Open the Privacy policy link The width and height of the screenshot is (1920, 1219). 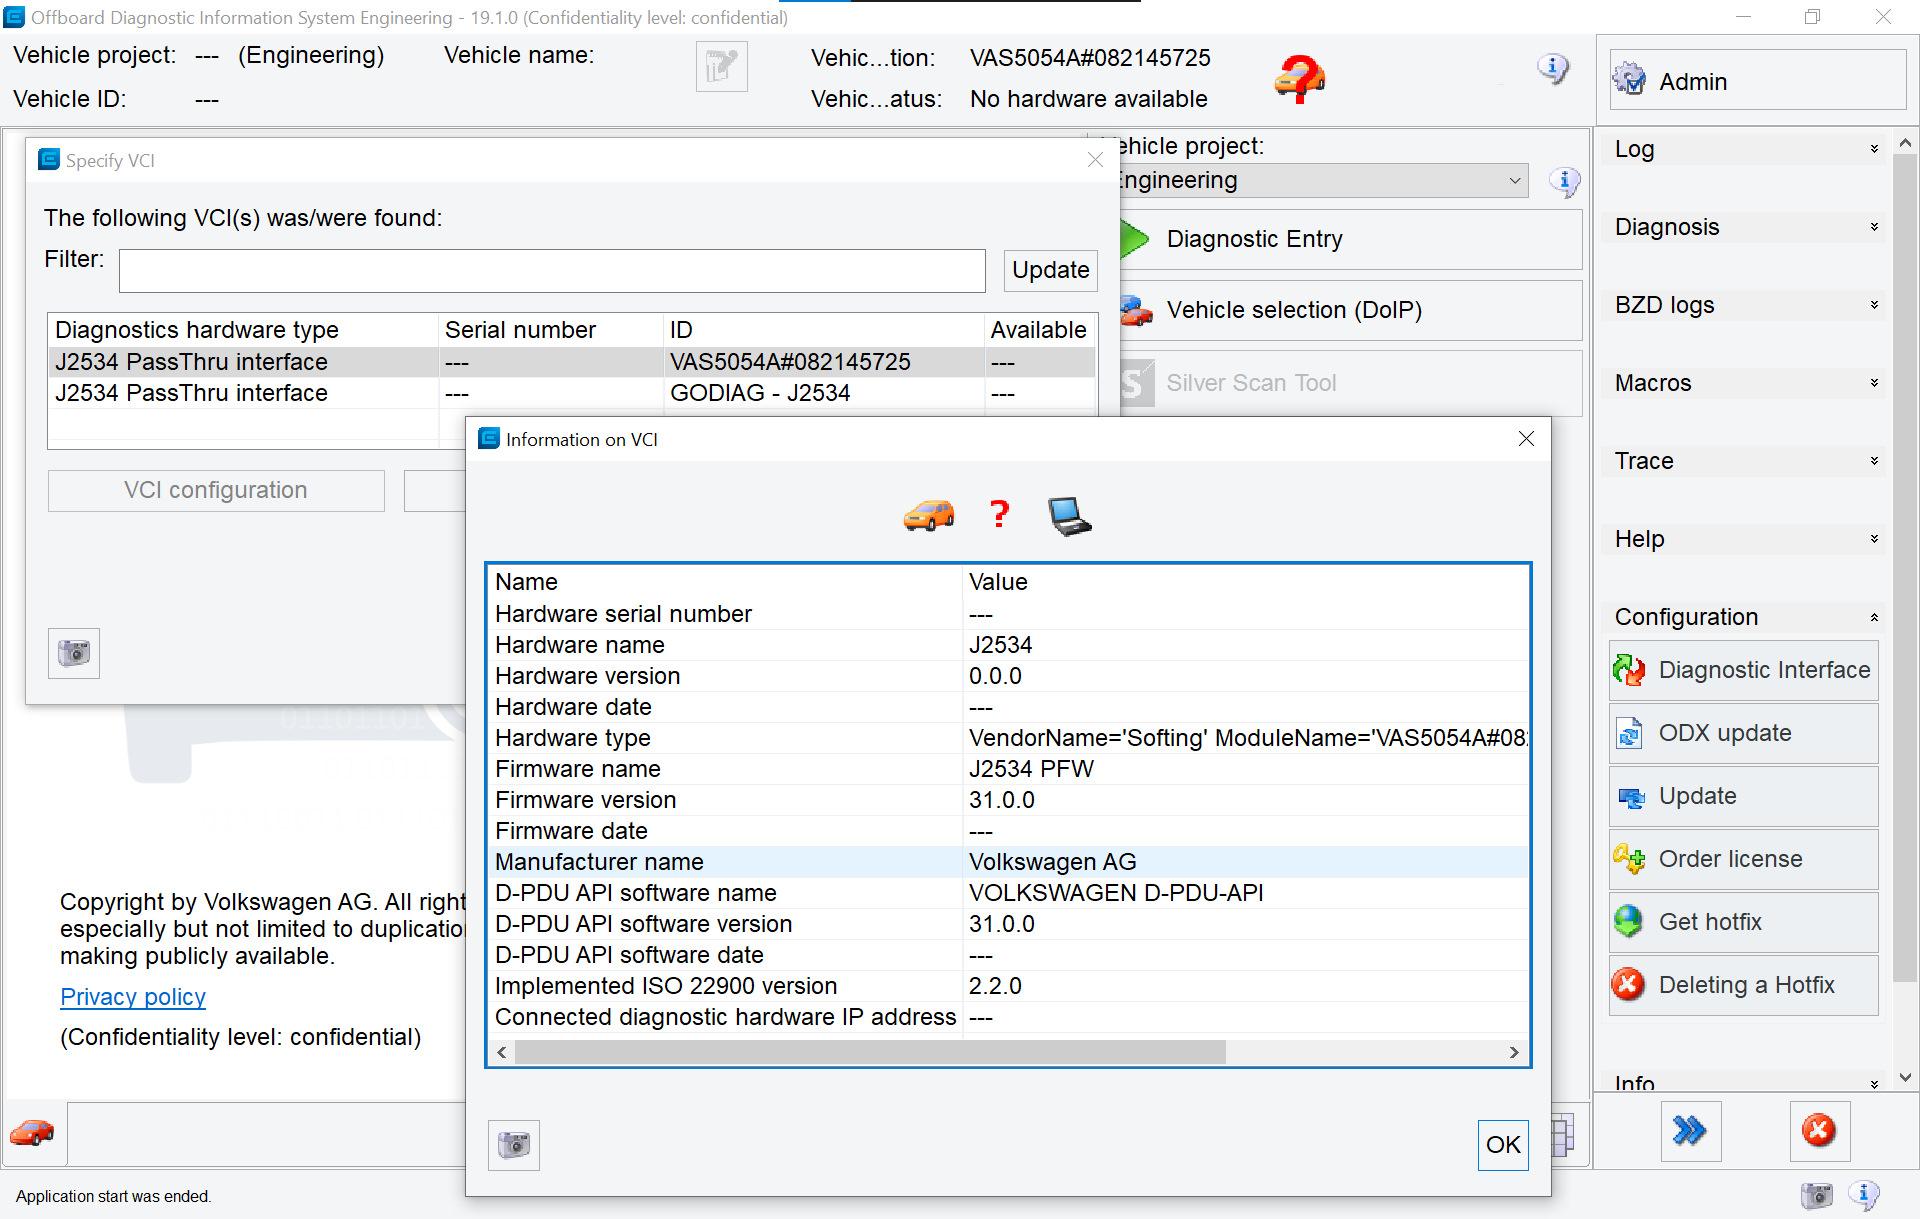pyautogui.click(x=133, y=997)
